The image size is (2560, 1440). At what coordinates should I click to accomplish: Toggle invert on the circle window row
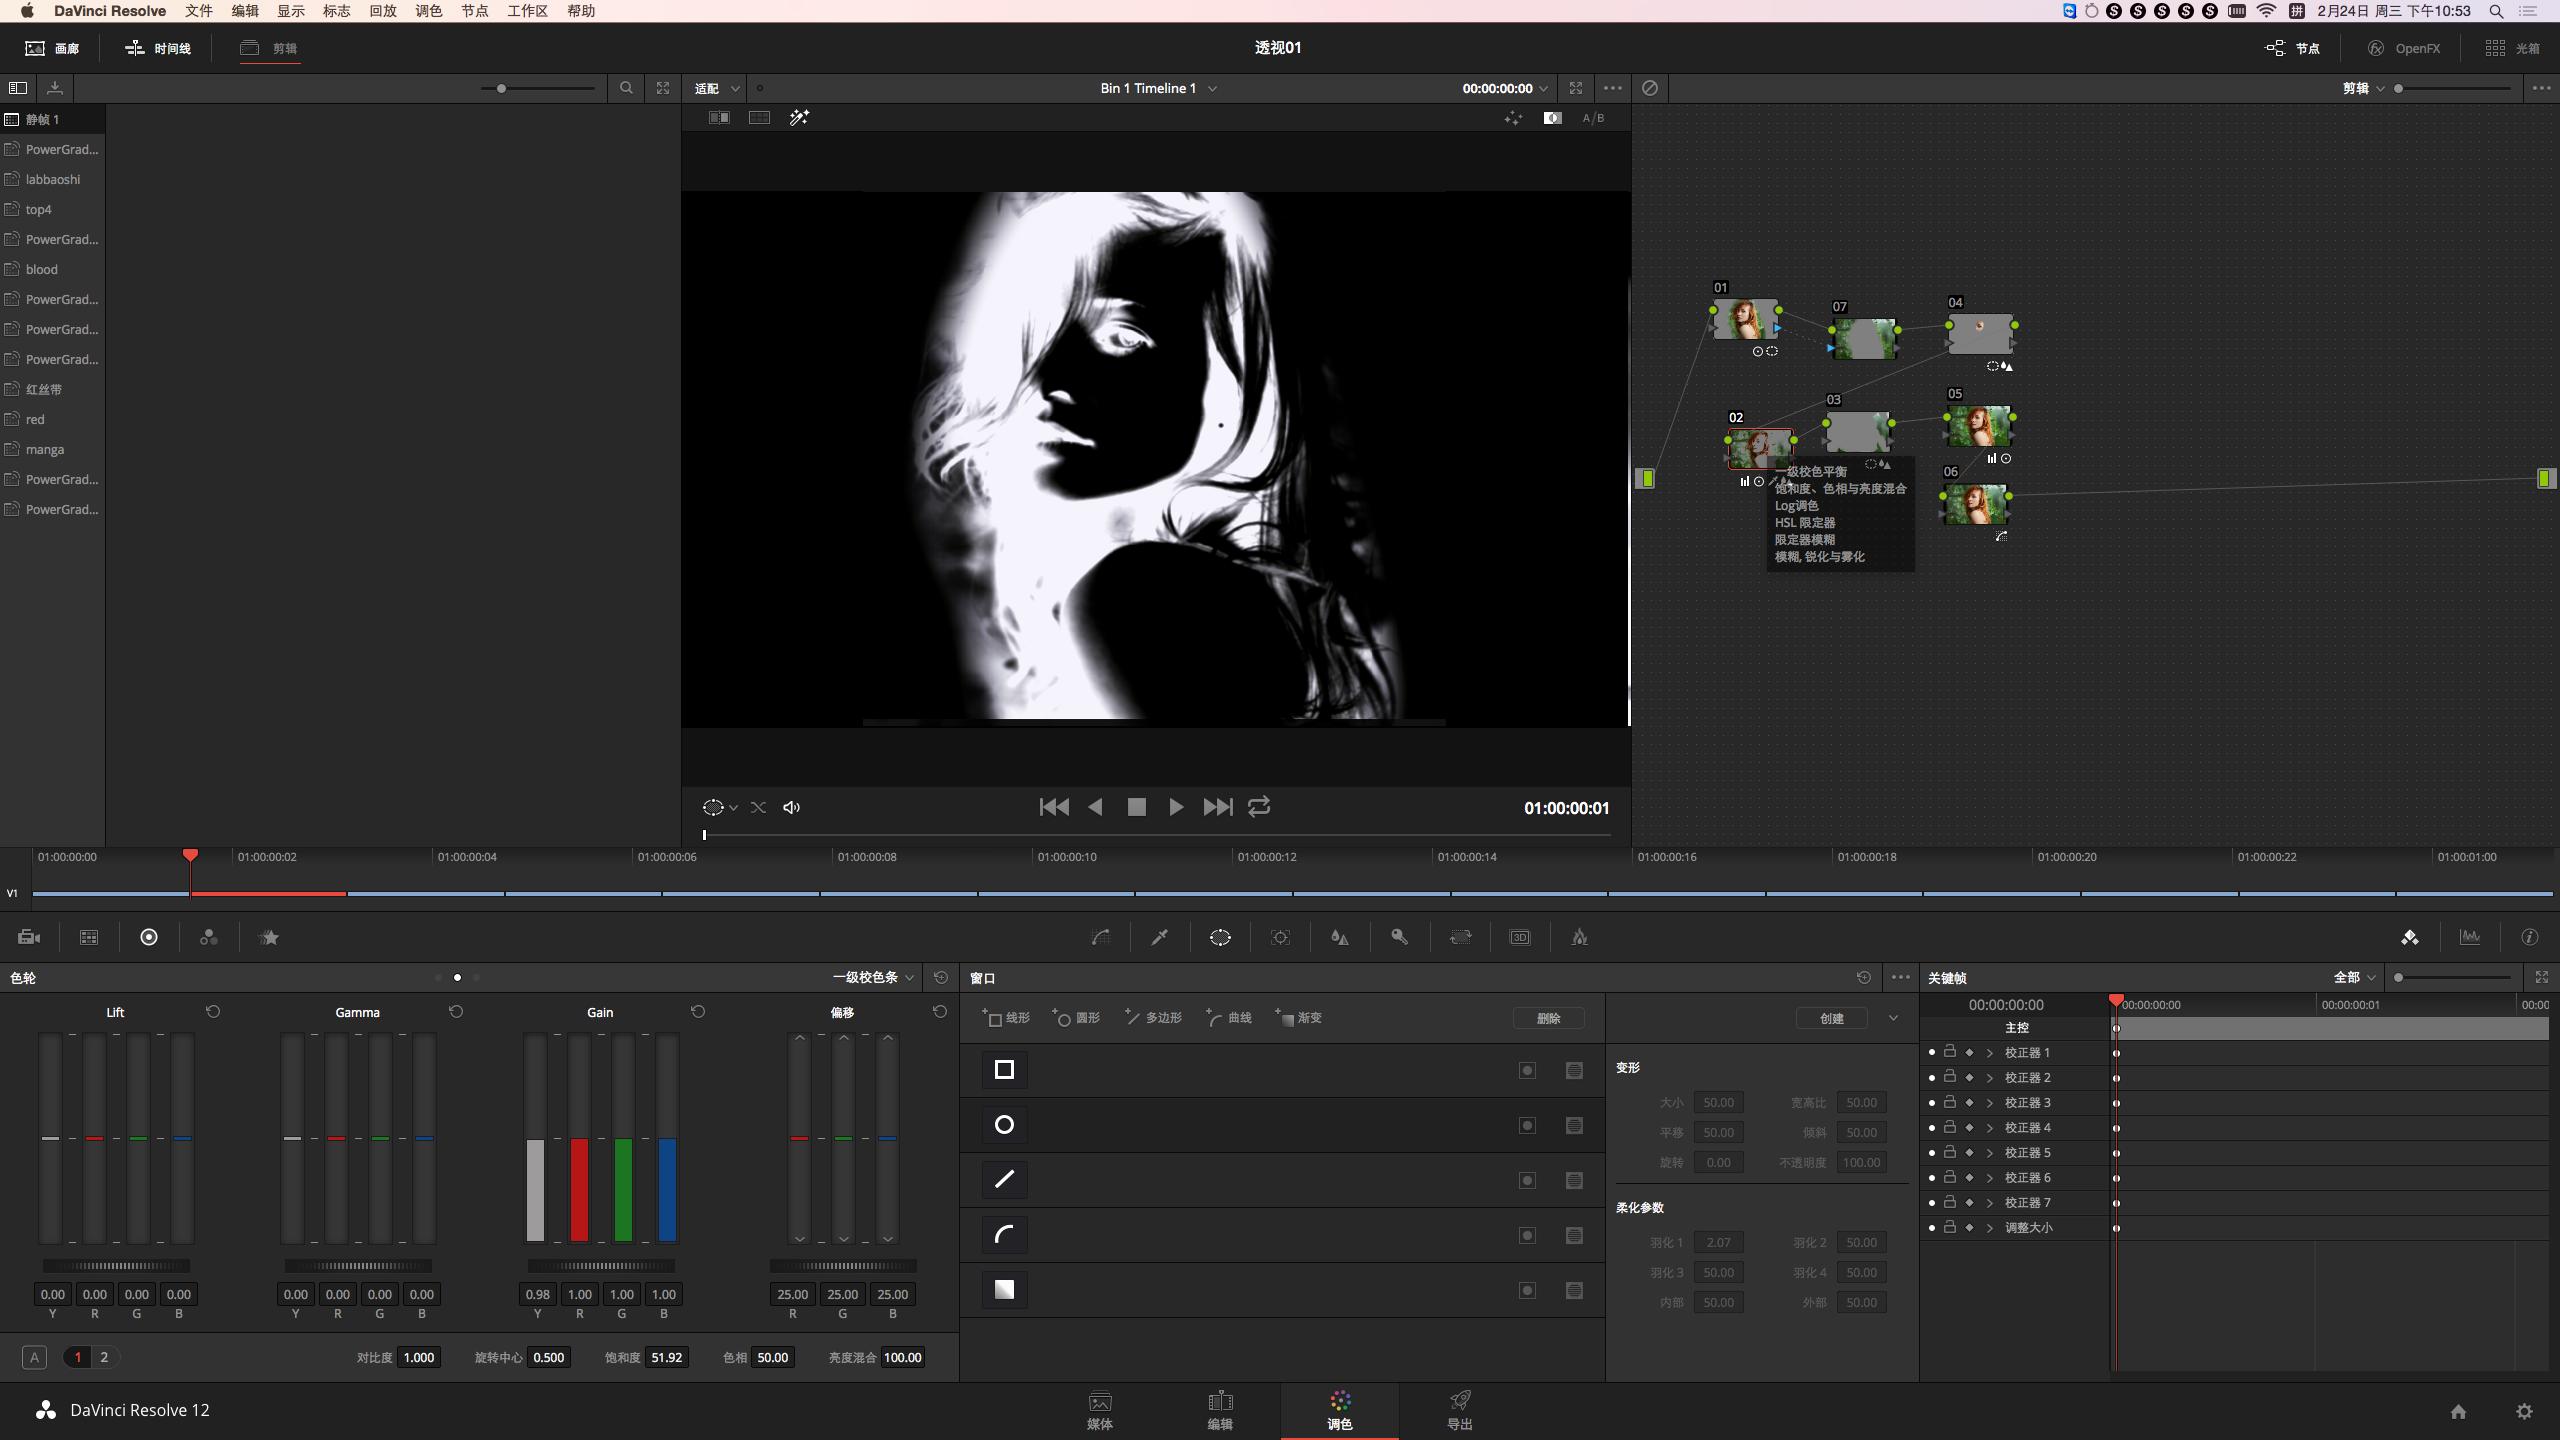tap(1527, 1125)
